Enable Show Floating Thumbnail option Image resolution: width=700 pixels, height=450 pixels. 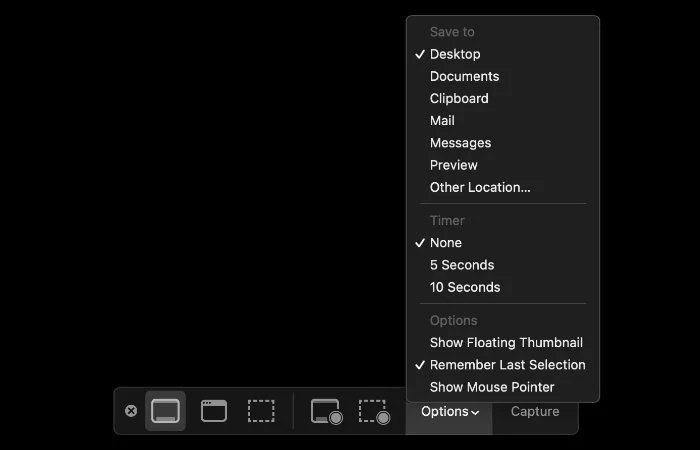[x=506, y=343]
